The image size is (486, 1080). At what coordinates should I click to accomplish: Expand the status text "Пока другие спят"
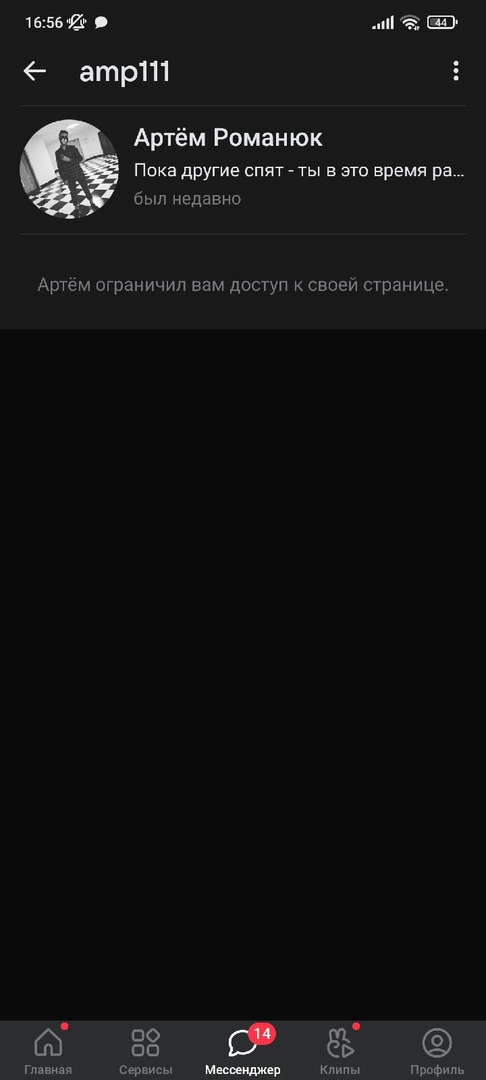299,171
